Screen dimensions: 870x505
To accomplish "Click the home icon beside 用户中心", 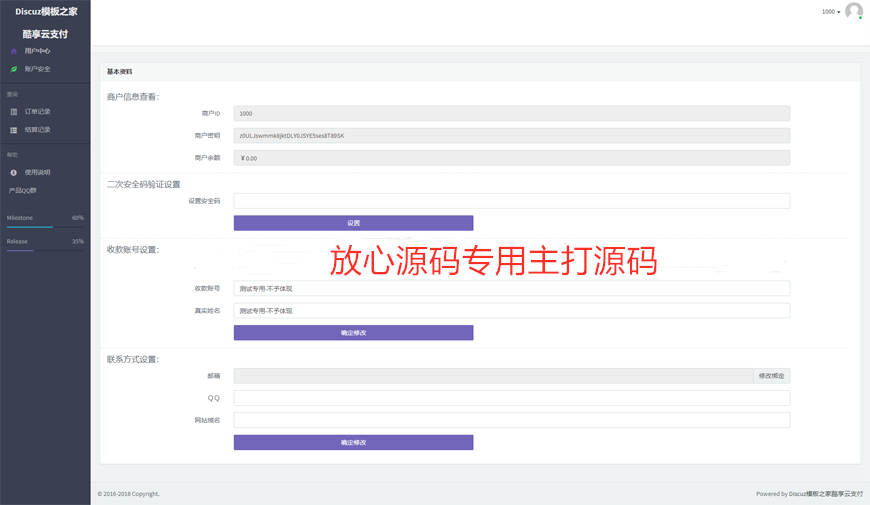I will coord(14,51).
